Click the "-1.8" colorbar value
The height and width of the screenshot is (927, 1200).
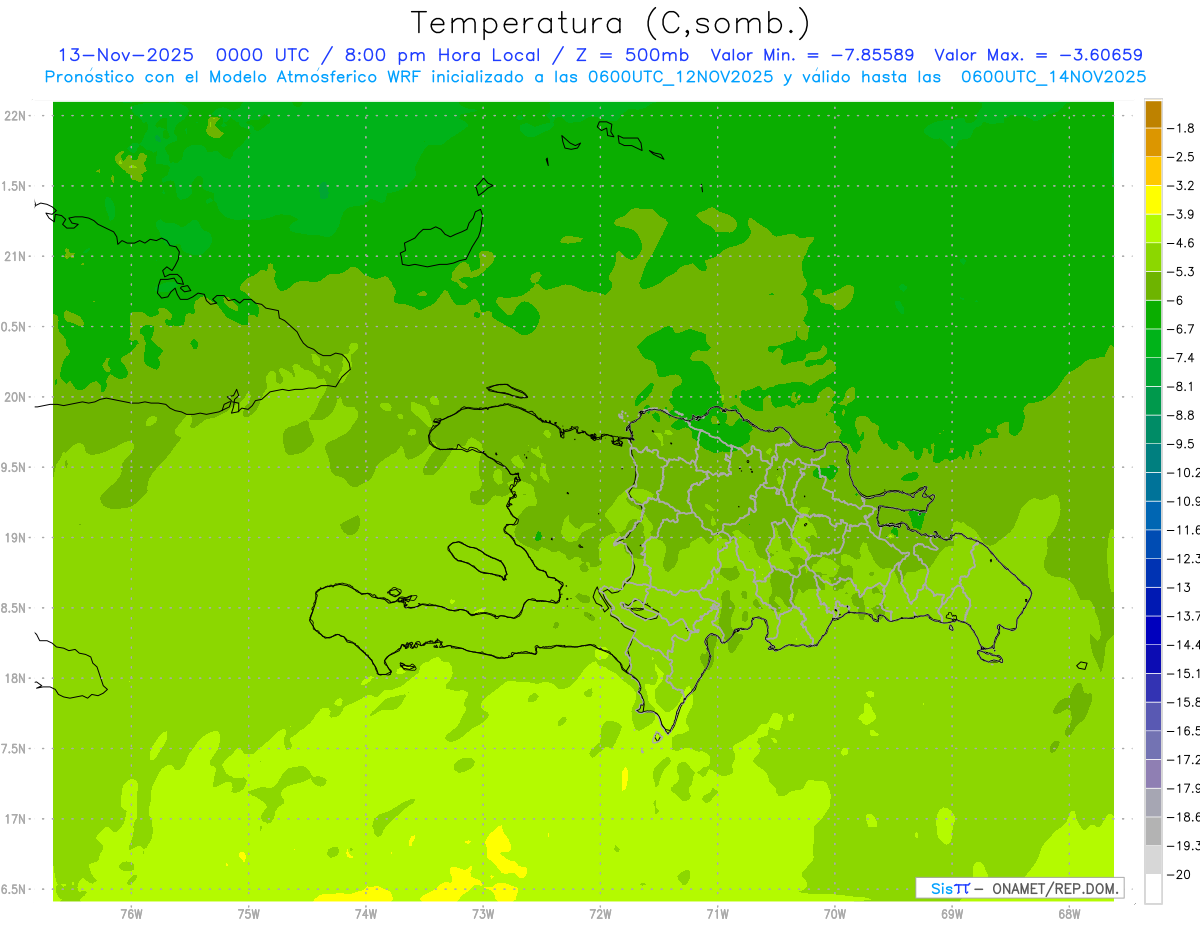pyautogui.click(x=1180, y=128)
